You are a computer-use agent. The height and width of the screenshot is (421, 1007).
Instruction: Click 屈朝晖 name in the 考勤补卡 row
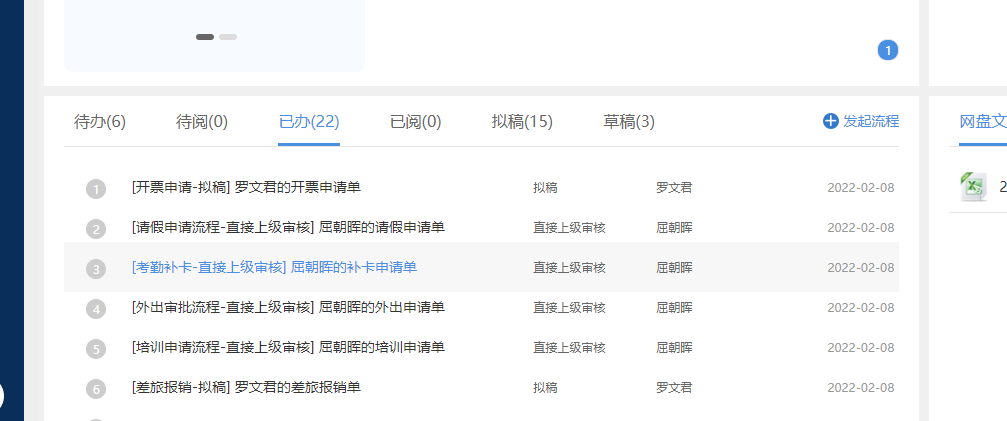click(674, 268)
